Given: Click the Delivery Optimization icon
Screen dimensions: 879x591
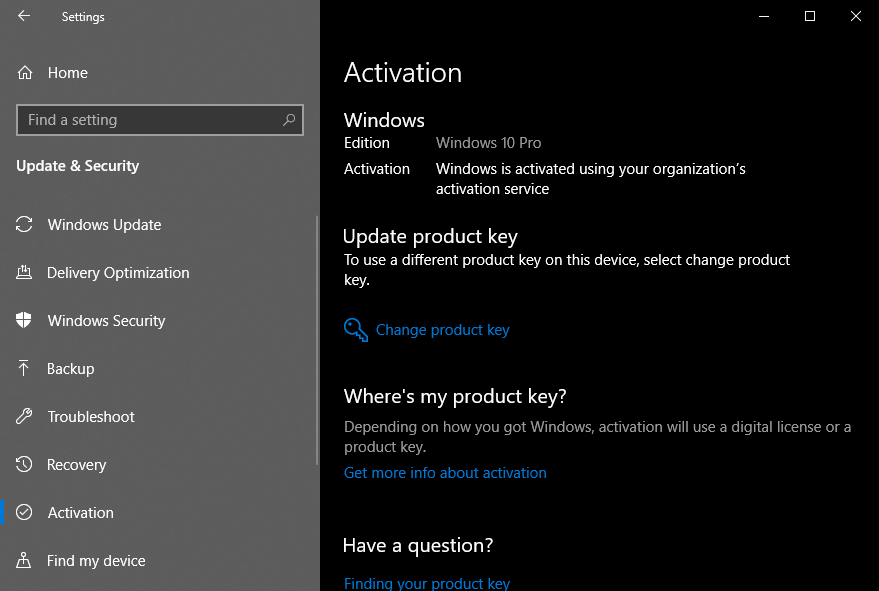Looking at the screenshot, I should coord(24,273).
